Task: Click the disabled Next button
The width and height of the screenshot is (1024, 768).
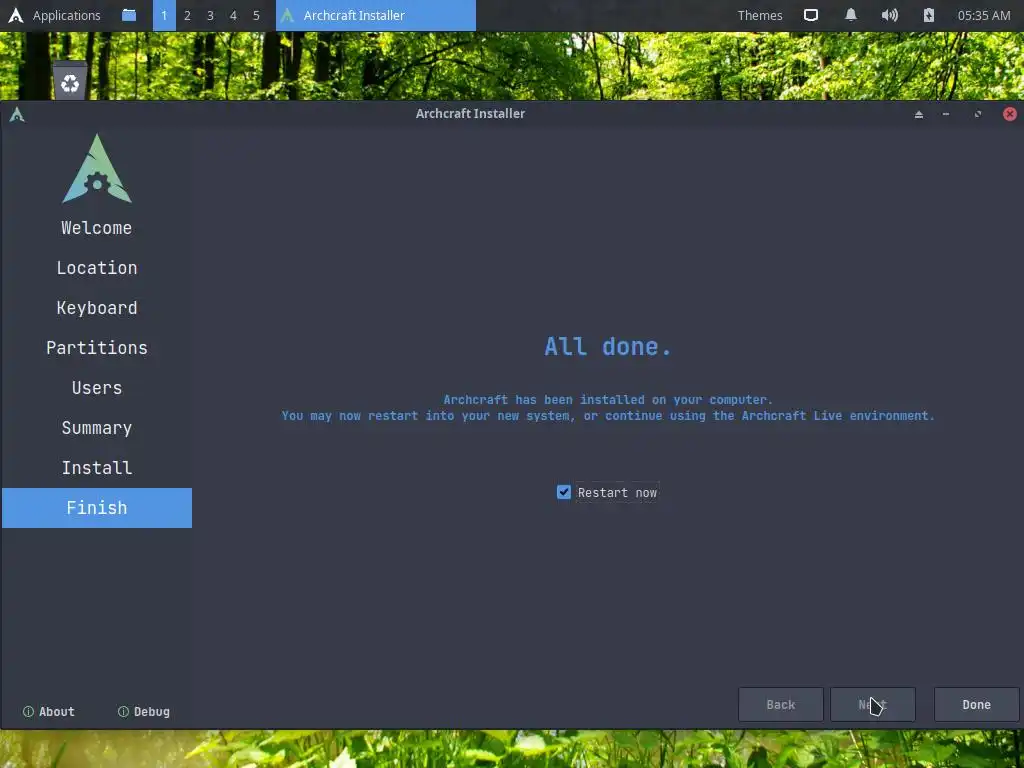Action: (x=872, y=704)
